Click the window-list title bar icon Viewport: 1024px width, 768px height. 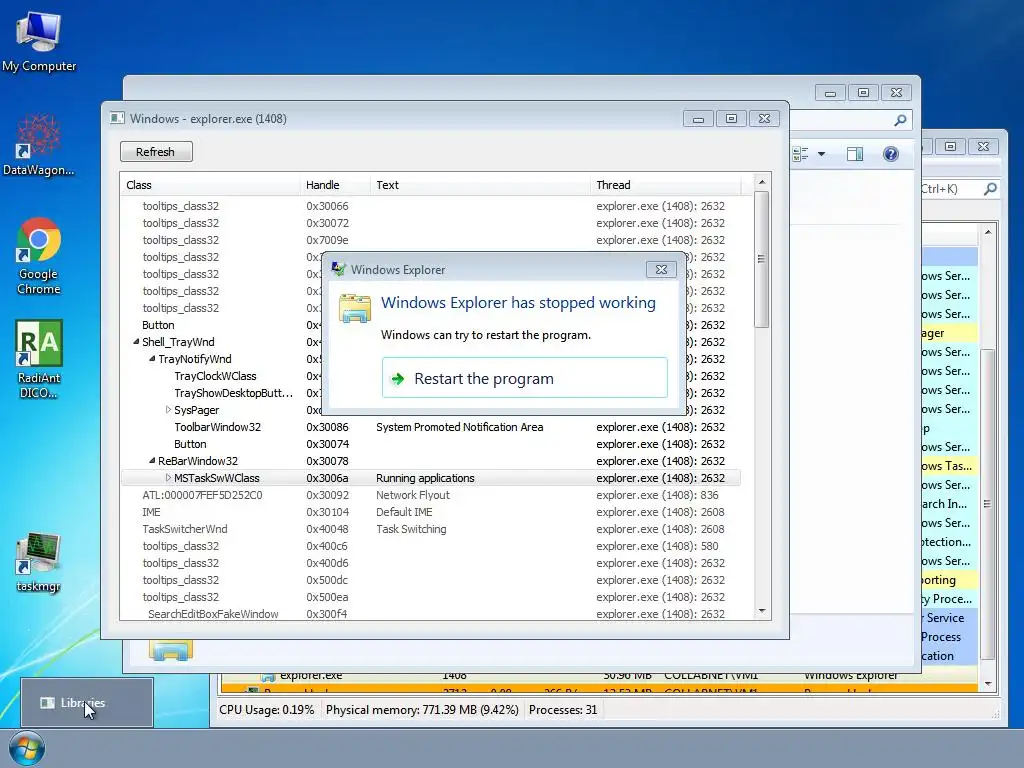pos(118,118)
